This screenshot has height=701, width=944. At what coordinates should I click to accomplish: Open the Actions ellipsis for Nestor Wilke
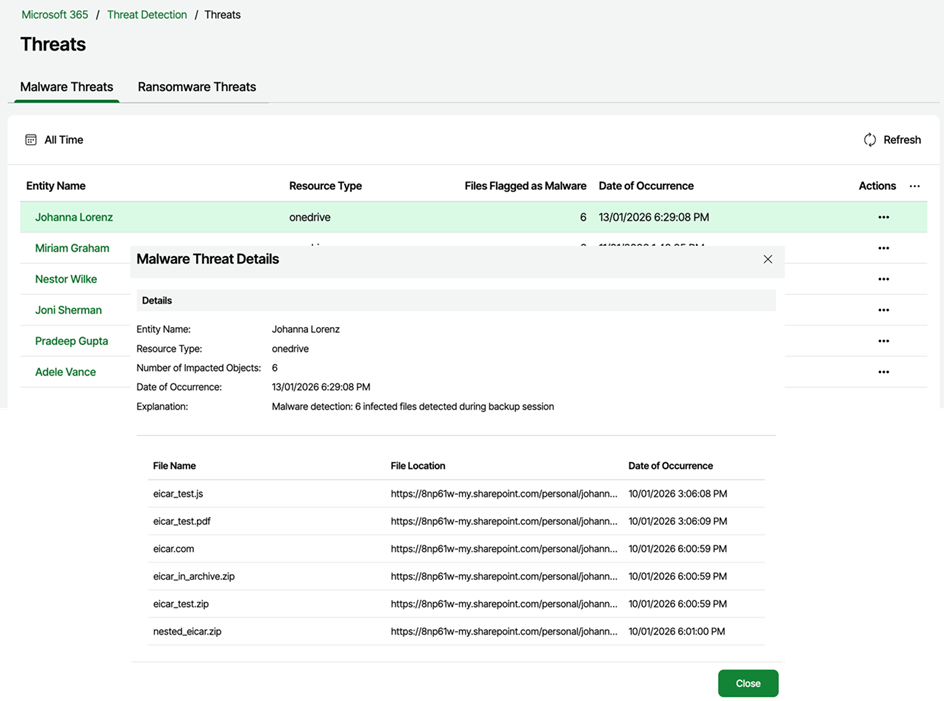pos(883,279)
